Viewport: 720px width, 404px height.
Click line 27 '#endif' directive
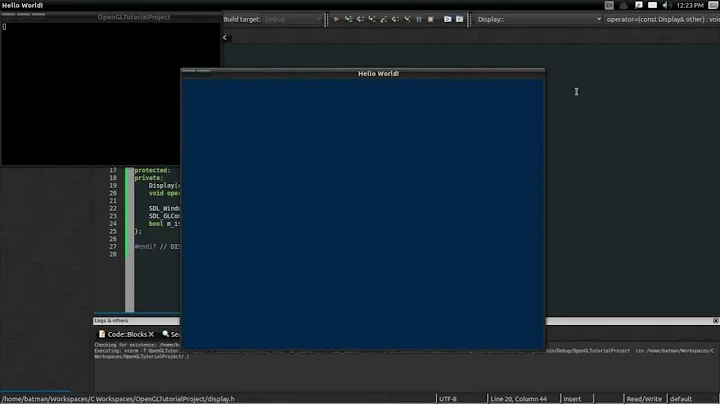145,247
